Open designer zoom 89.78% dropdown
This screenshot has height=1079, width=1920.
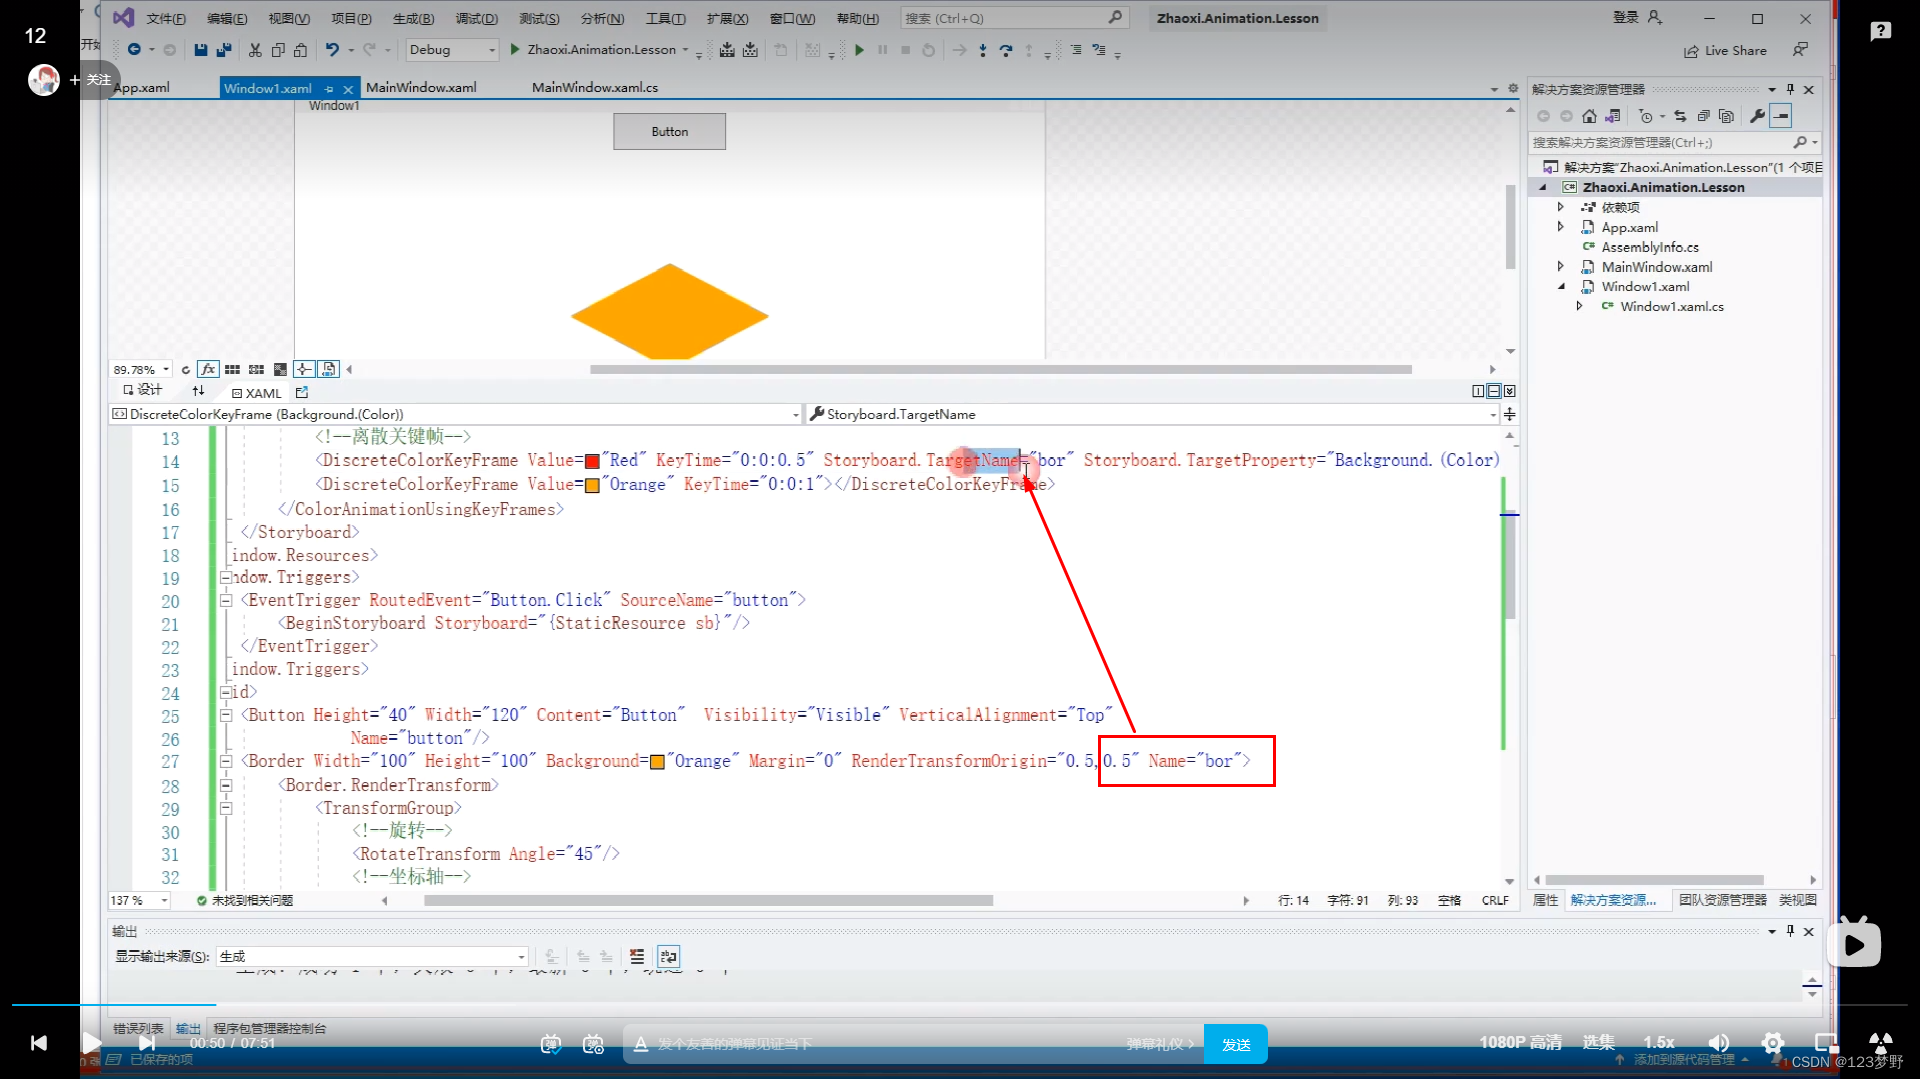(140, 370)
